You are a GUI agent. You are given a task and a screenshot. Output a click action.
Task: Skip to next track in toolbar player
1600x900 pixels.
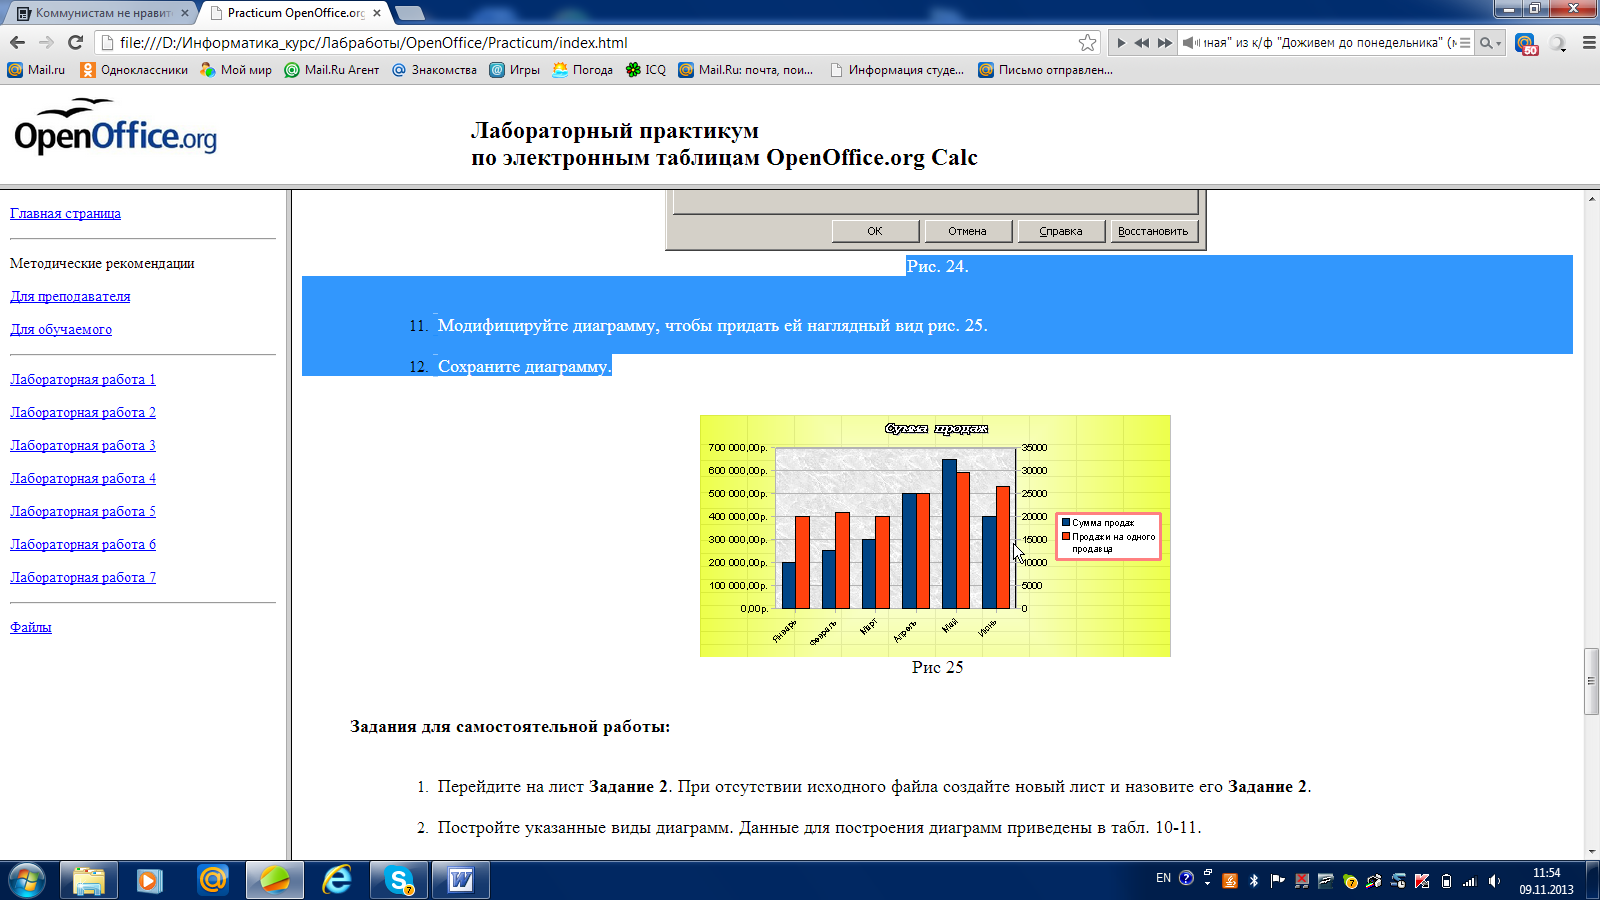tap(1165, 43)
